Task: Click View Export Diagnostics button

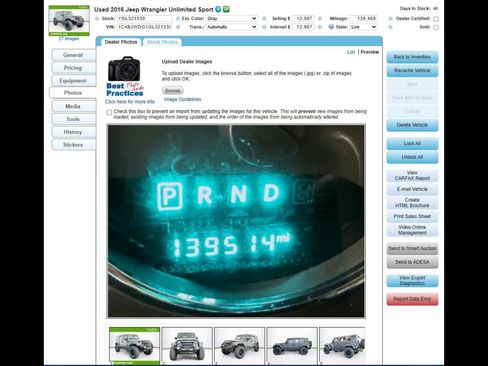Action: [x=412, y=280]
